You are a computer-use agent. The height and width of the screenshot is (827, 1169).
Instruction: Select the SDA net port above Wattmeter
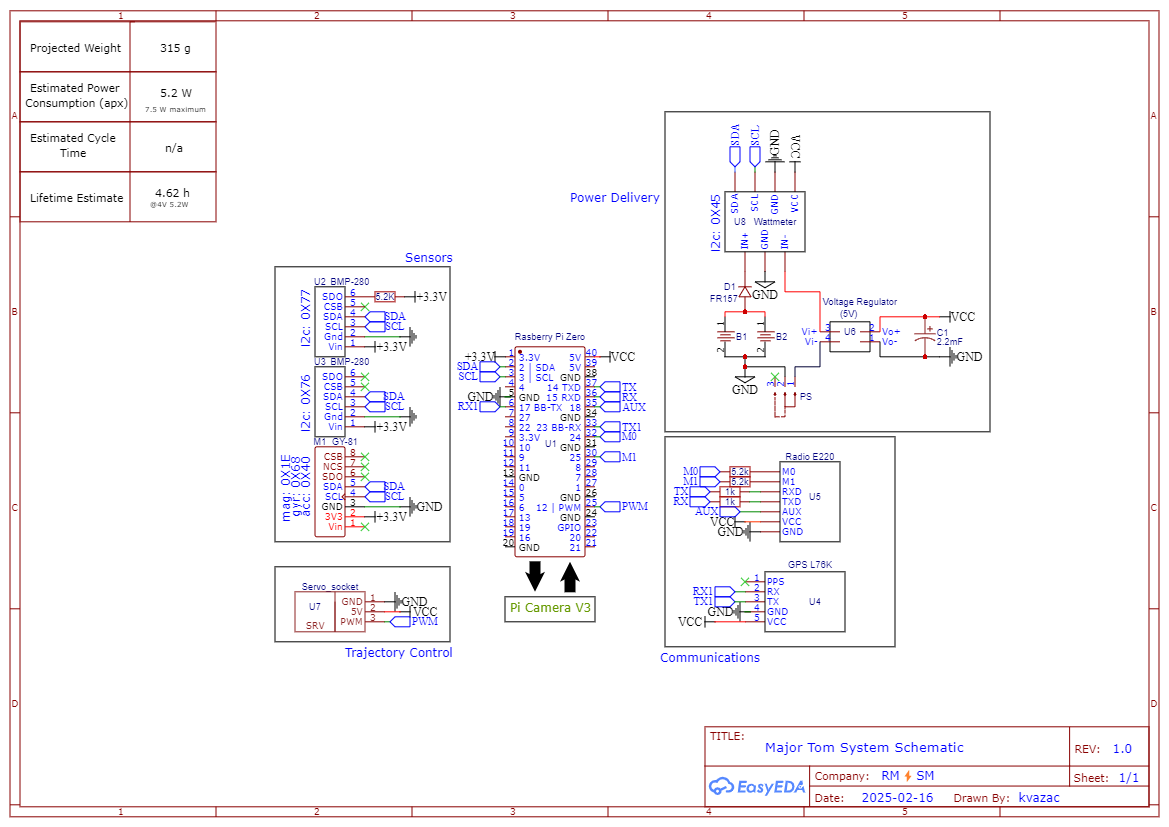734,146
